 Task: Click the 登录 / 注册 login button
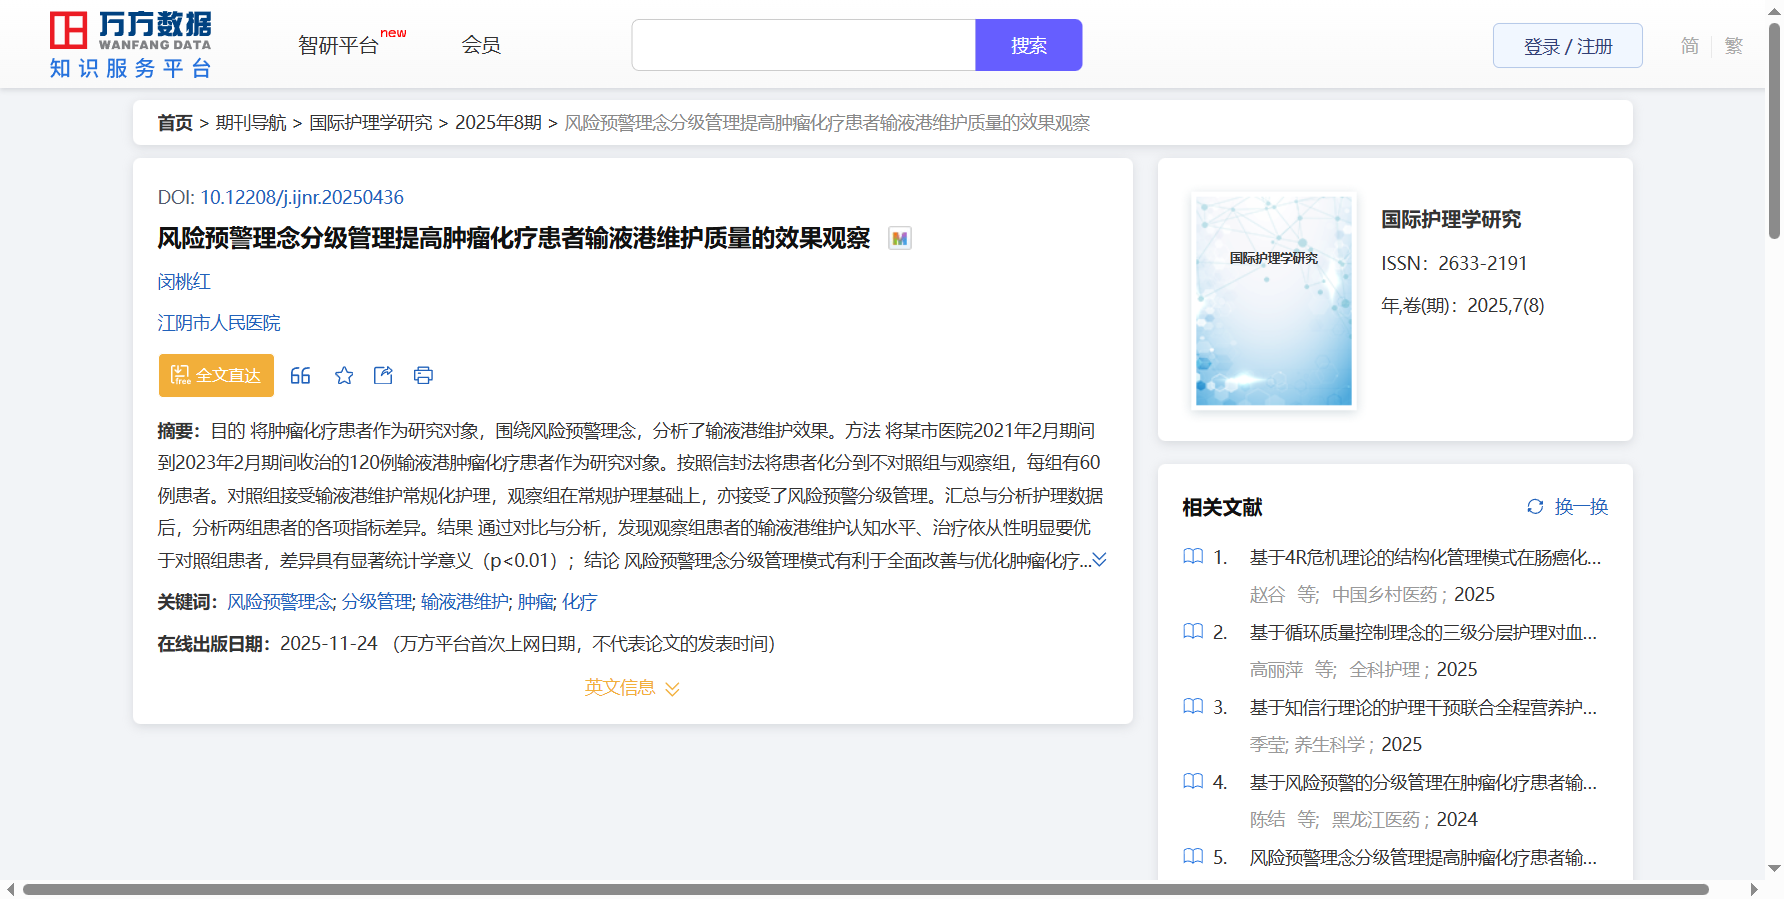coord(1567,46)
